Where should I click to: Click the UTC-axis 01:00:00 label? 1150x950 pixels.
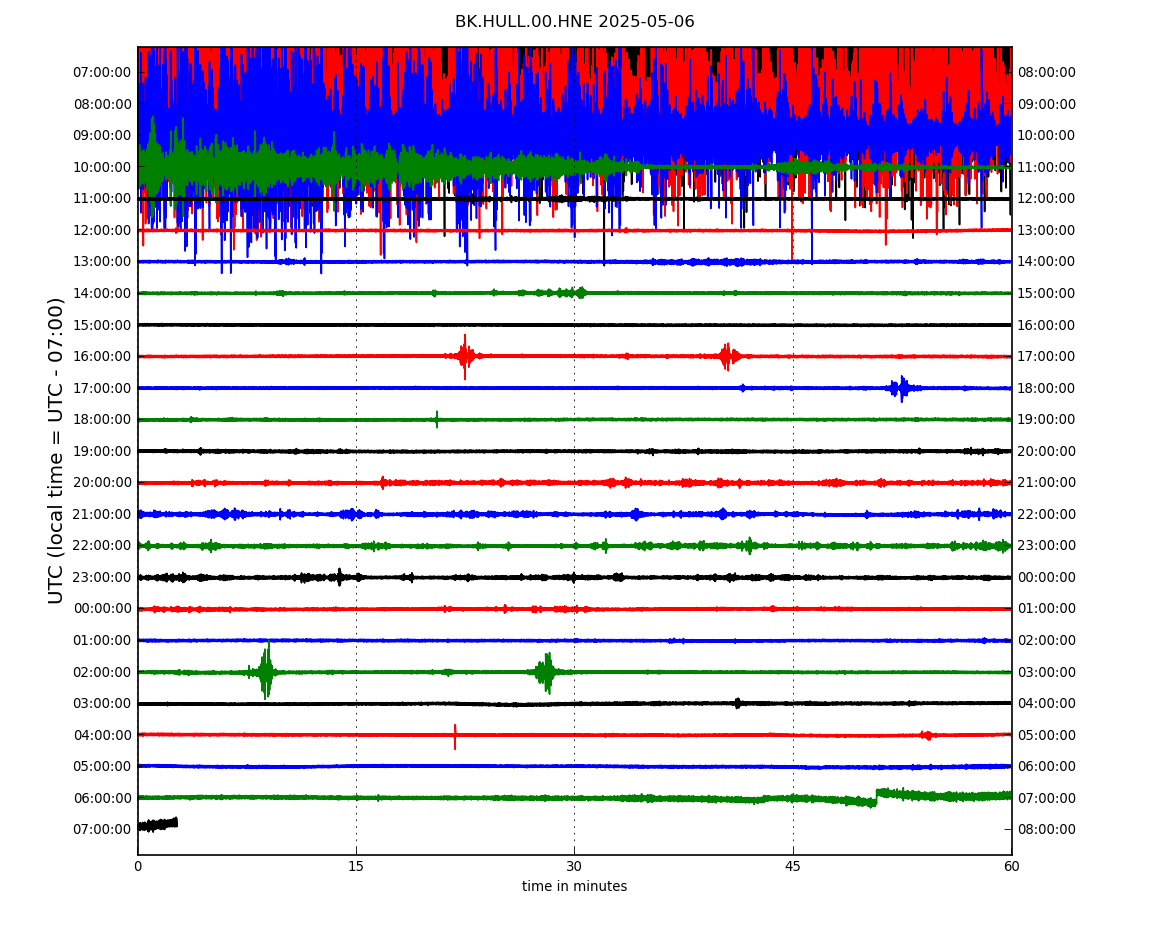(102, 640)
